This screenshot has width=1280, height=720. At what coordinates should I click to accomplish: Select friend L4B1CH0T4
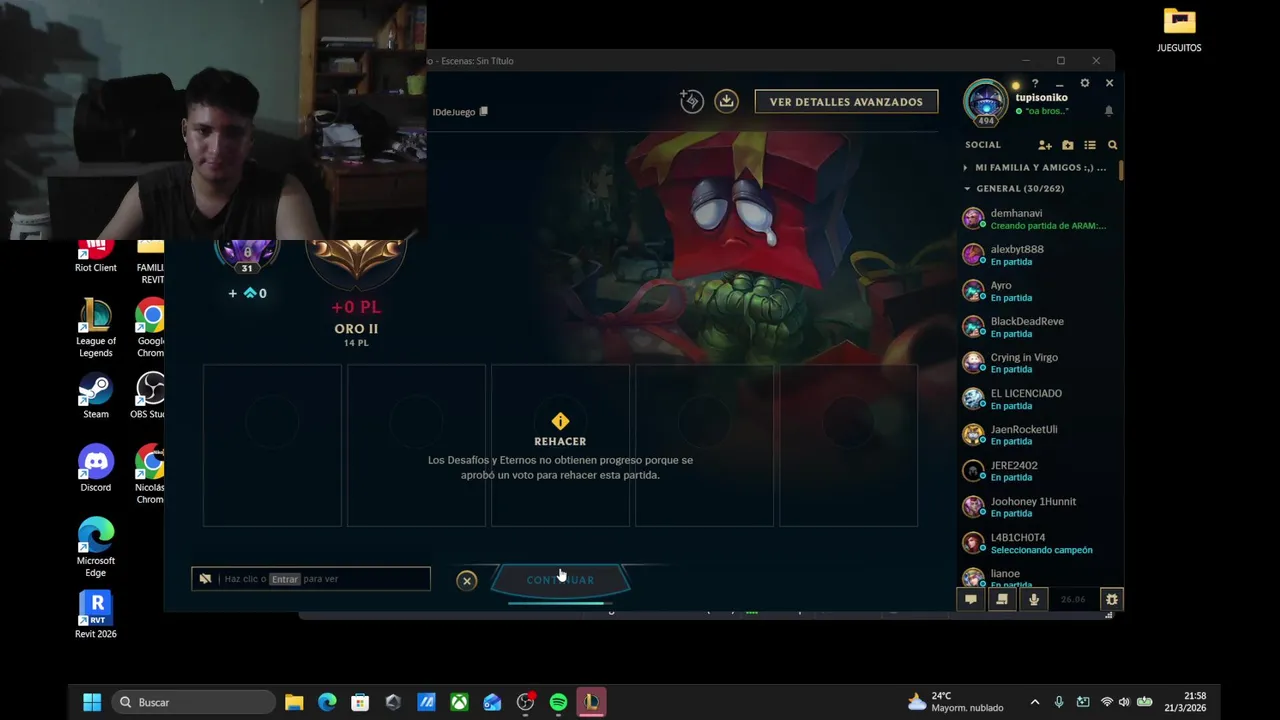click(1038, 543)
